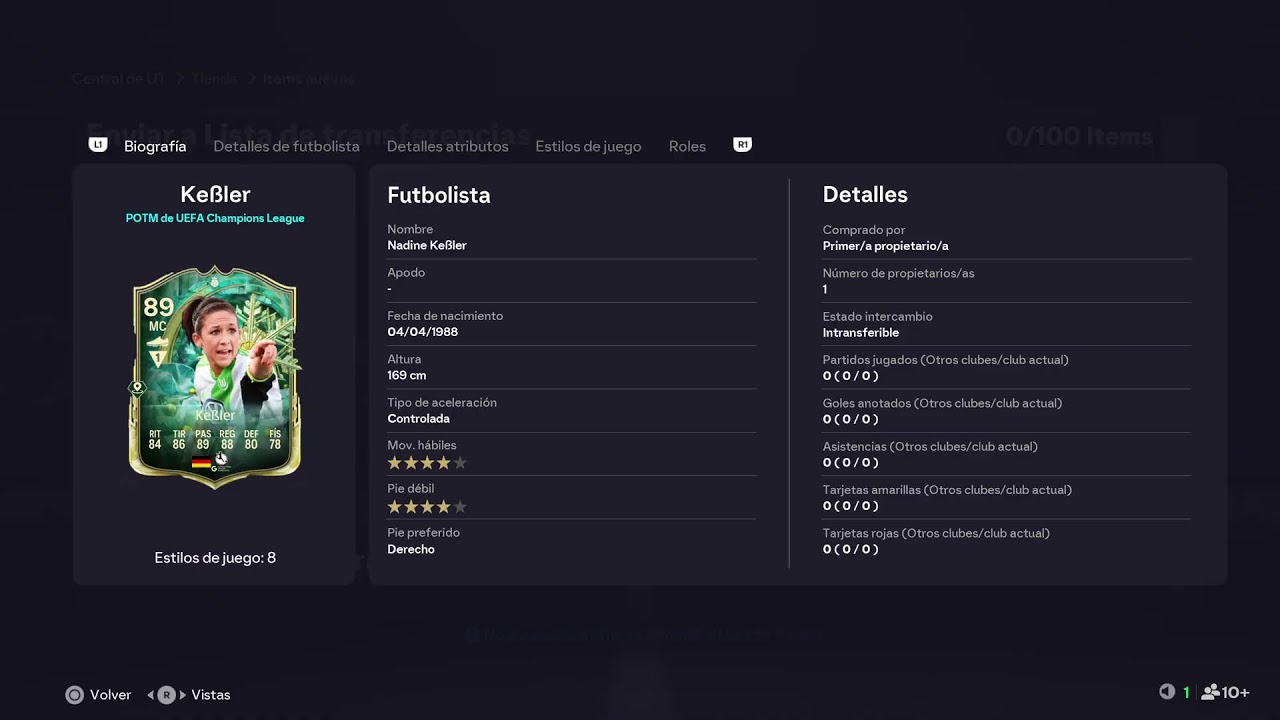1280x720 pixels.
Task: Click acceleration type Controlada
Action: 418,419
